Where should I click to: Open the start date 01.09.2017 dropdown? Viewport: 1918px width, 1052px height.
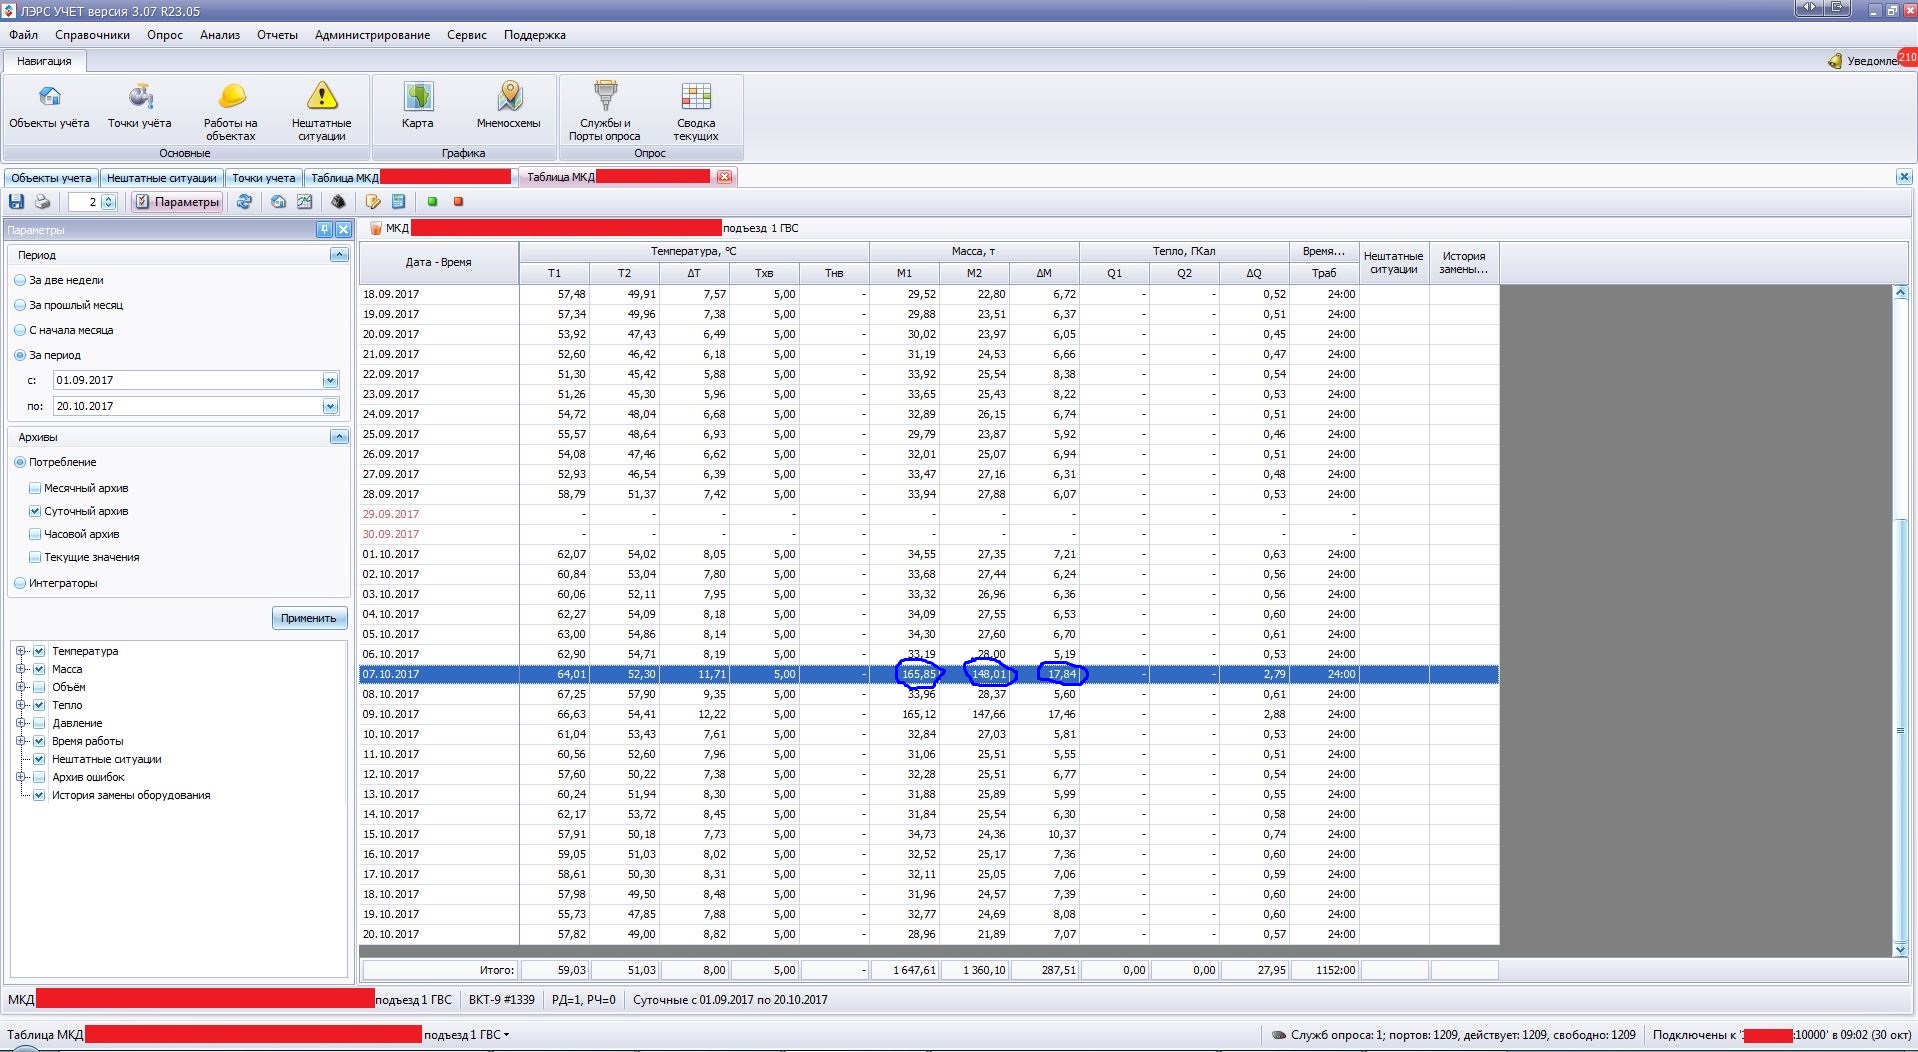pyautogui.click(x=330, y=380)
